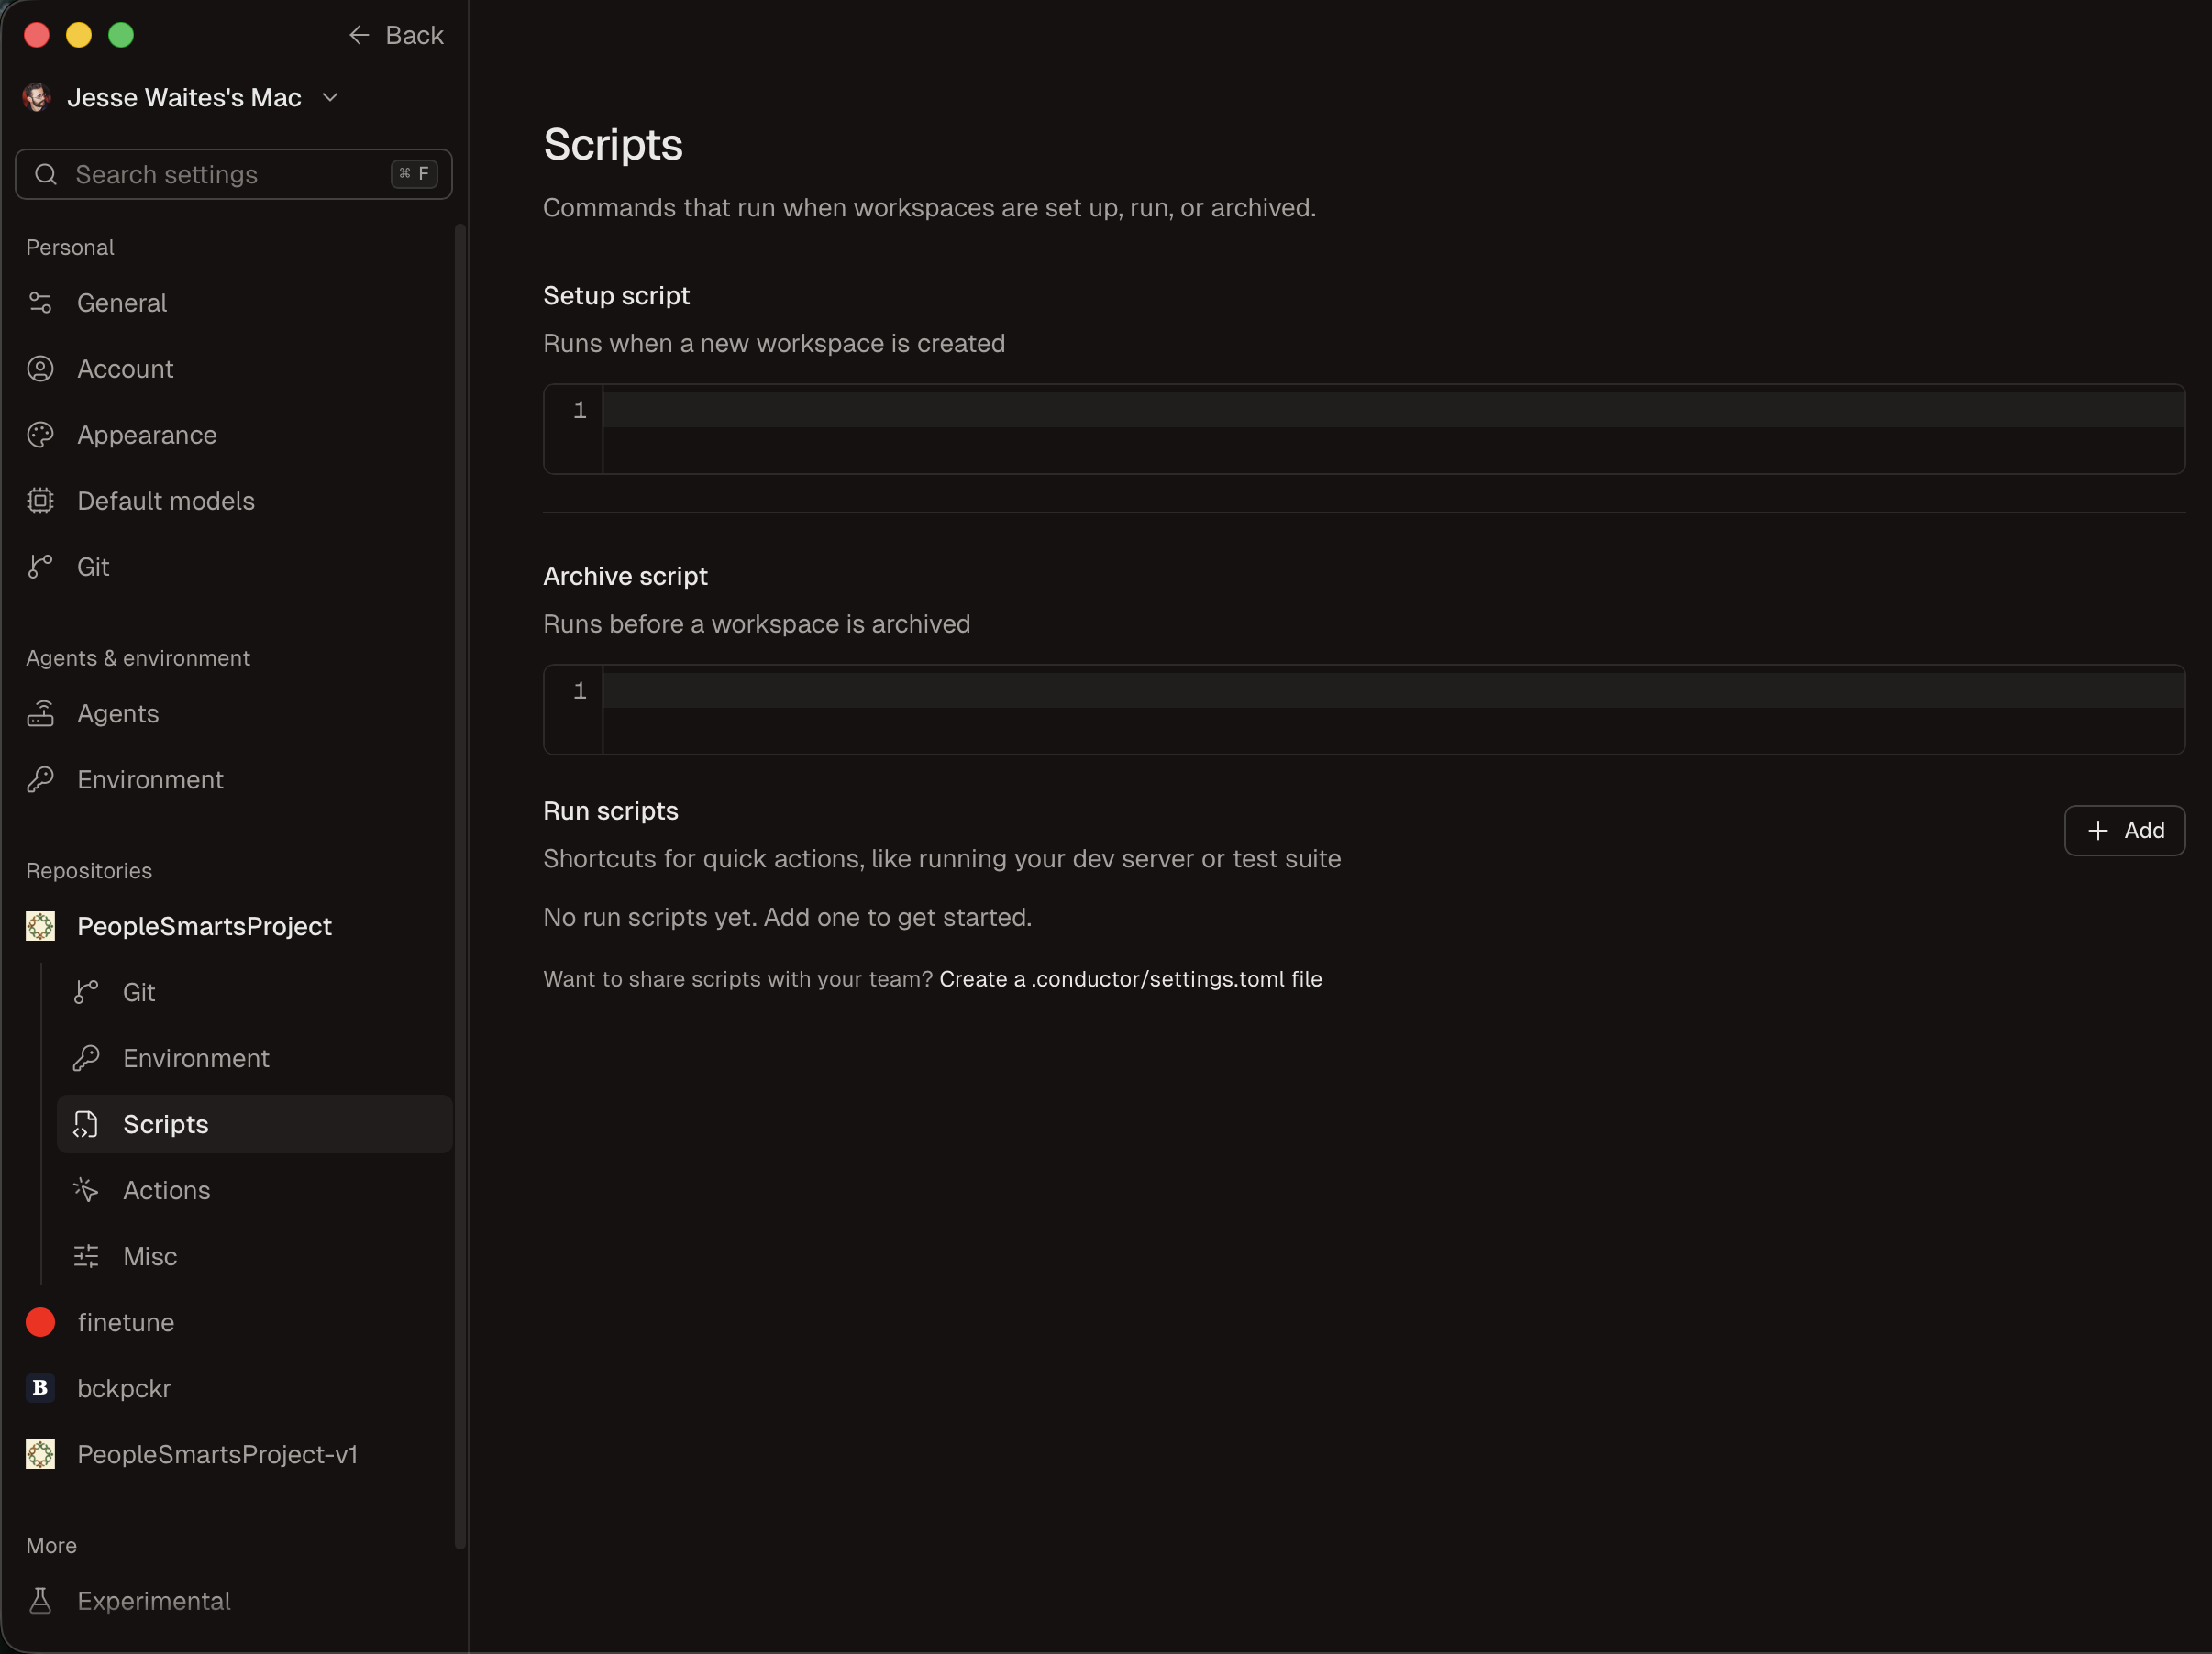
Task: Click the Misc sliders icon
Action: tap(86, 1257)
